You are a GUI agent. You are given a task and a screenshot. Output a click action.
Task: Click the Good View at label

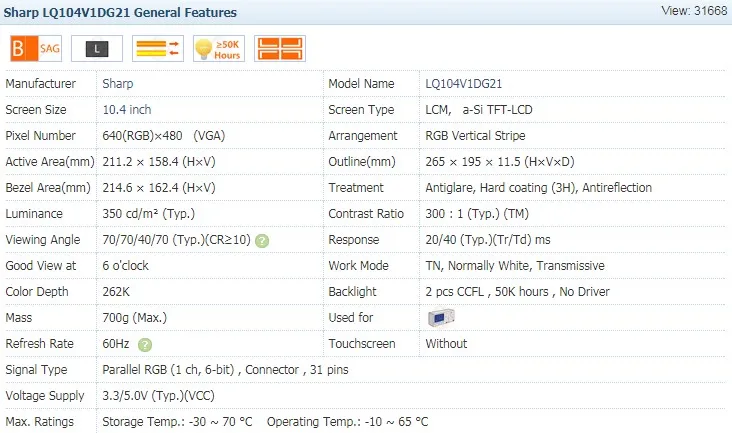41,266
